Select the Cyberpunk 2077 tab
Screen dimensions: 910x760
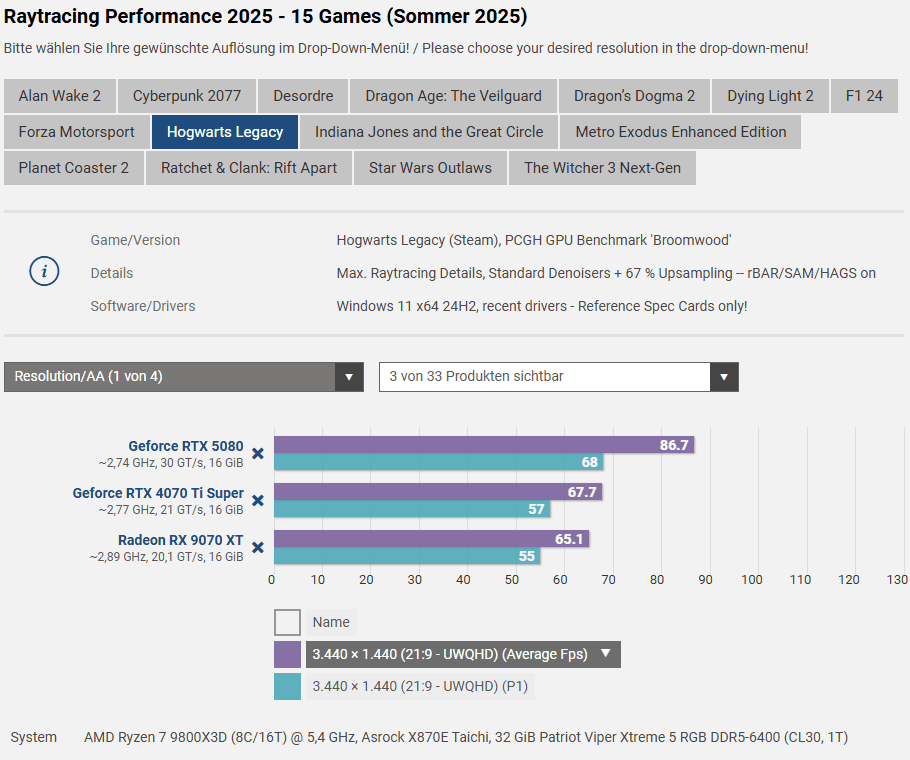click(x=187, y=96)
